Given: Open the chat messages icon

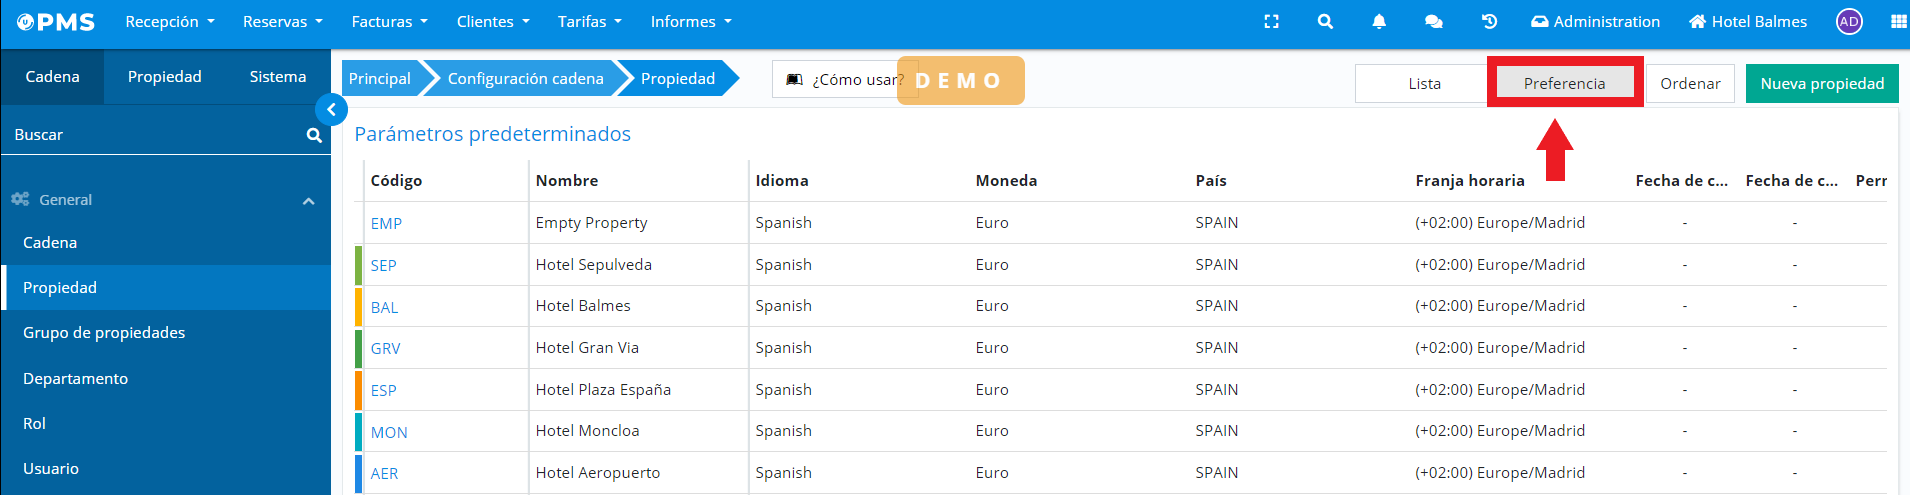Looking at the screenshot, I should pos(1433,22).
